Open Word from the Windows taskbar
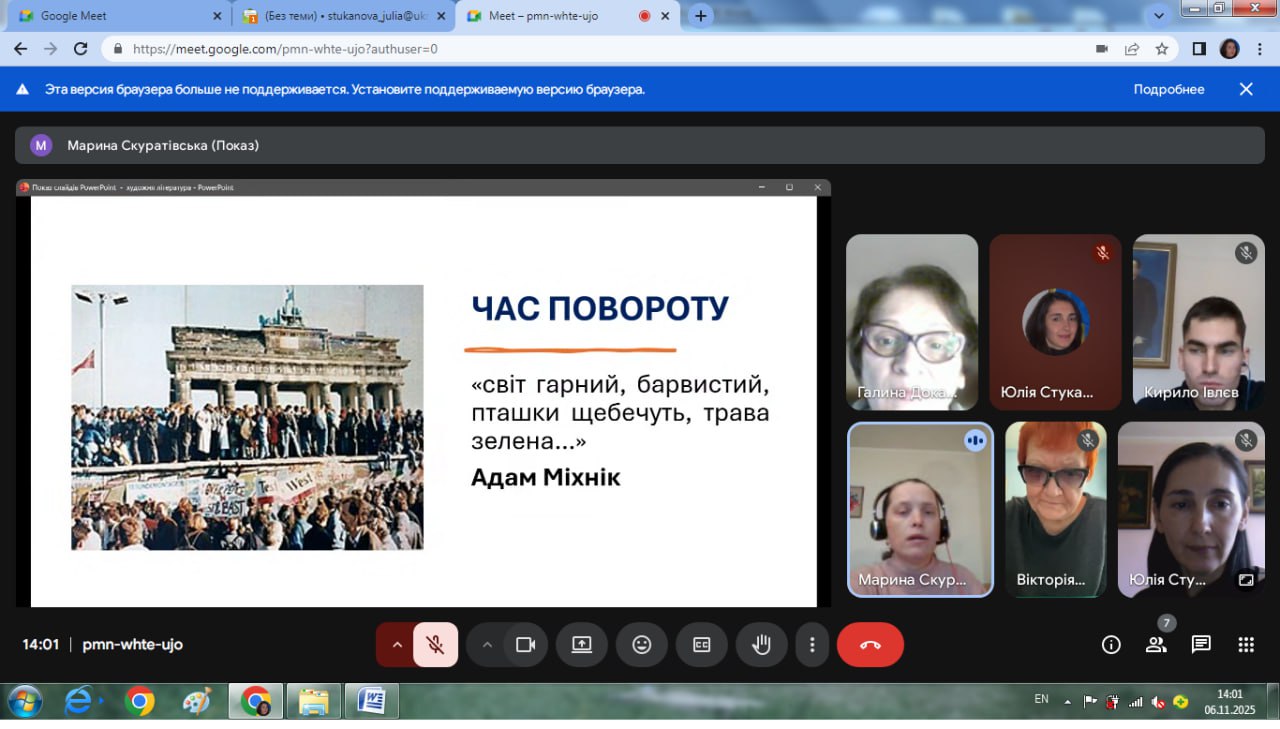 point(371,702)
